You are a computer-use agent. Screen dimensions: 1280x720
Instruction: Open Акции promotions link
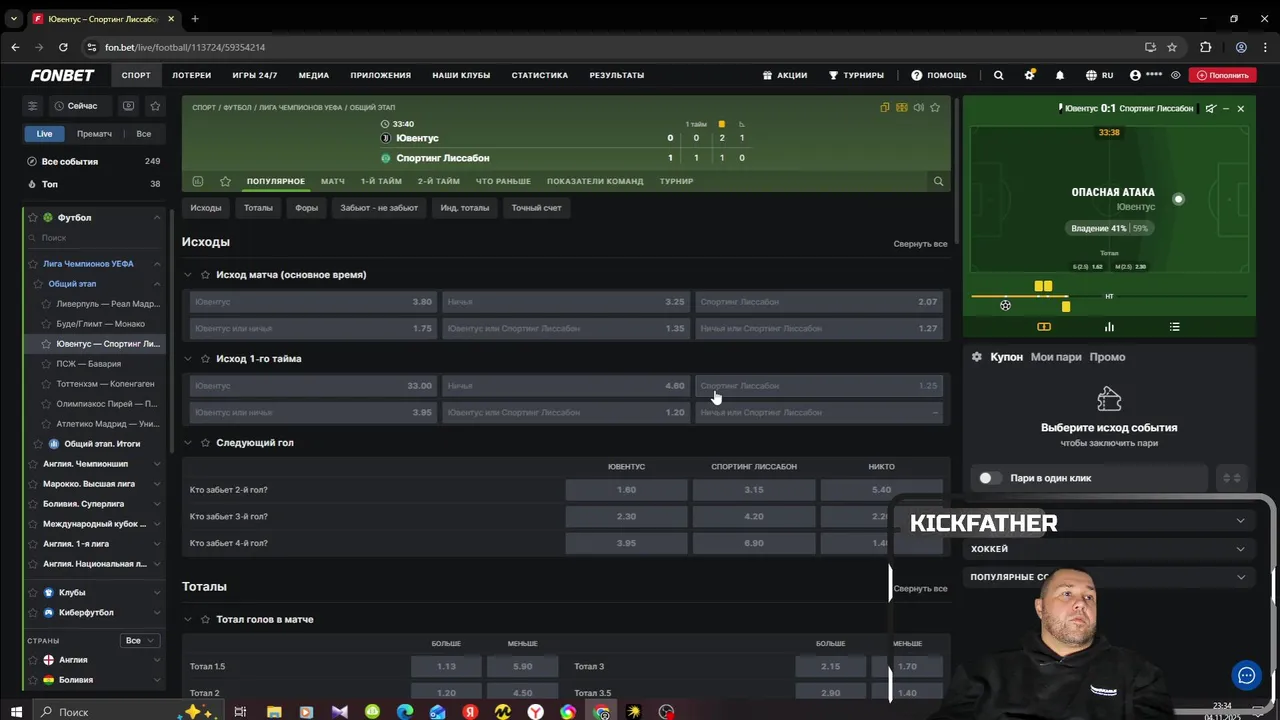click(785, 75)
